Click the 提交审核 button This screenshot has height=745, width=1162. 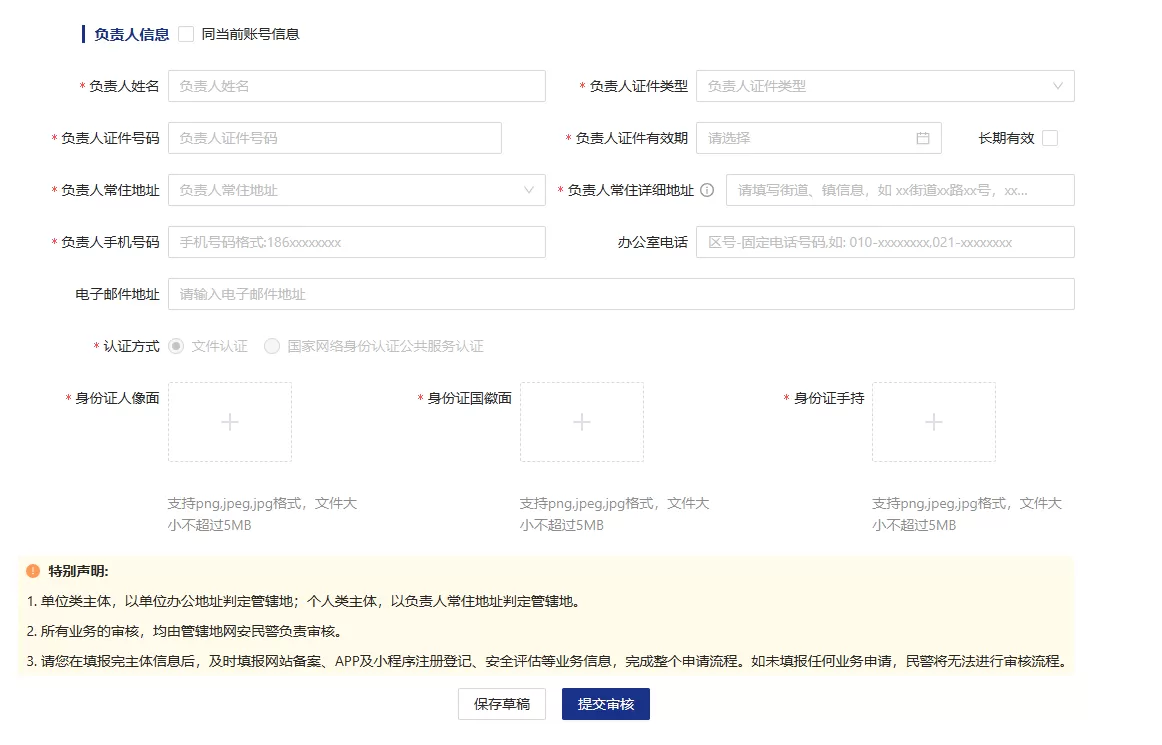click(x=605, y=704)
